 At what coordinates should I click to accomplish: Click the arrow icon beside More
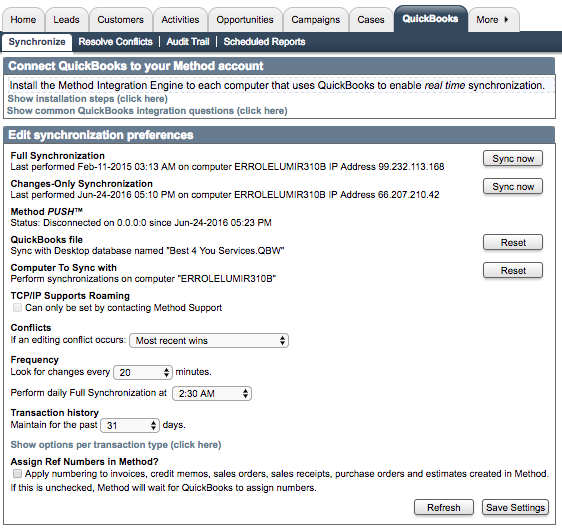[x=506, y=19]
